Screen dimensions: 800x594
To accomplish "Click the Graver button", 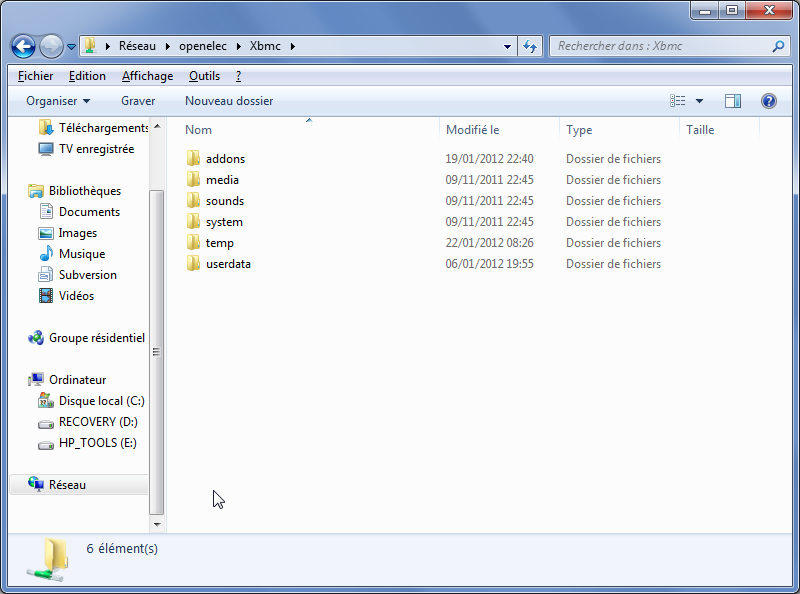I will pyautogui.click(x=138, y=101).
